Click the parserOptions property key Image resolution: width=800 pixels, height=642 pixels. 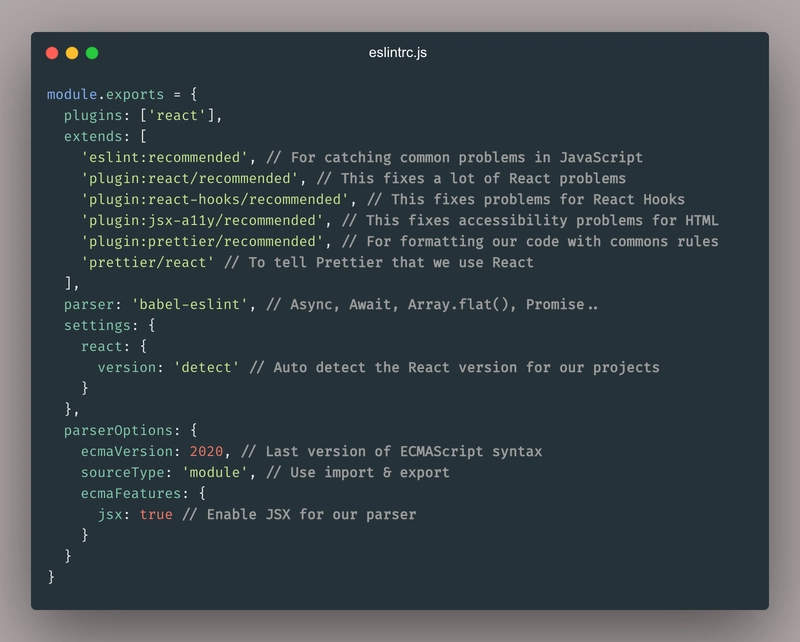[x=118, y=430]
